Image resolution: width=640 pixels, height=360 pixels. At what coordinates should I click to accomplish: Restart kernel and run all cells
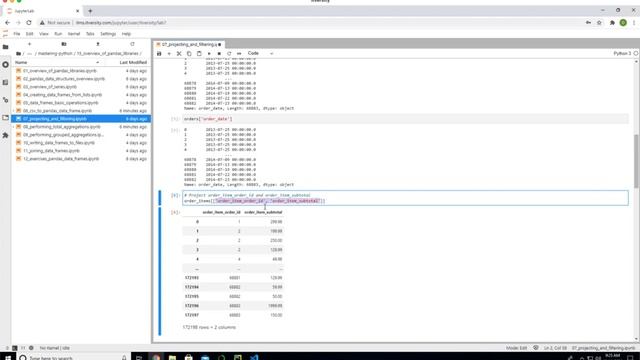[x=239, y=53]
